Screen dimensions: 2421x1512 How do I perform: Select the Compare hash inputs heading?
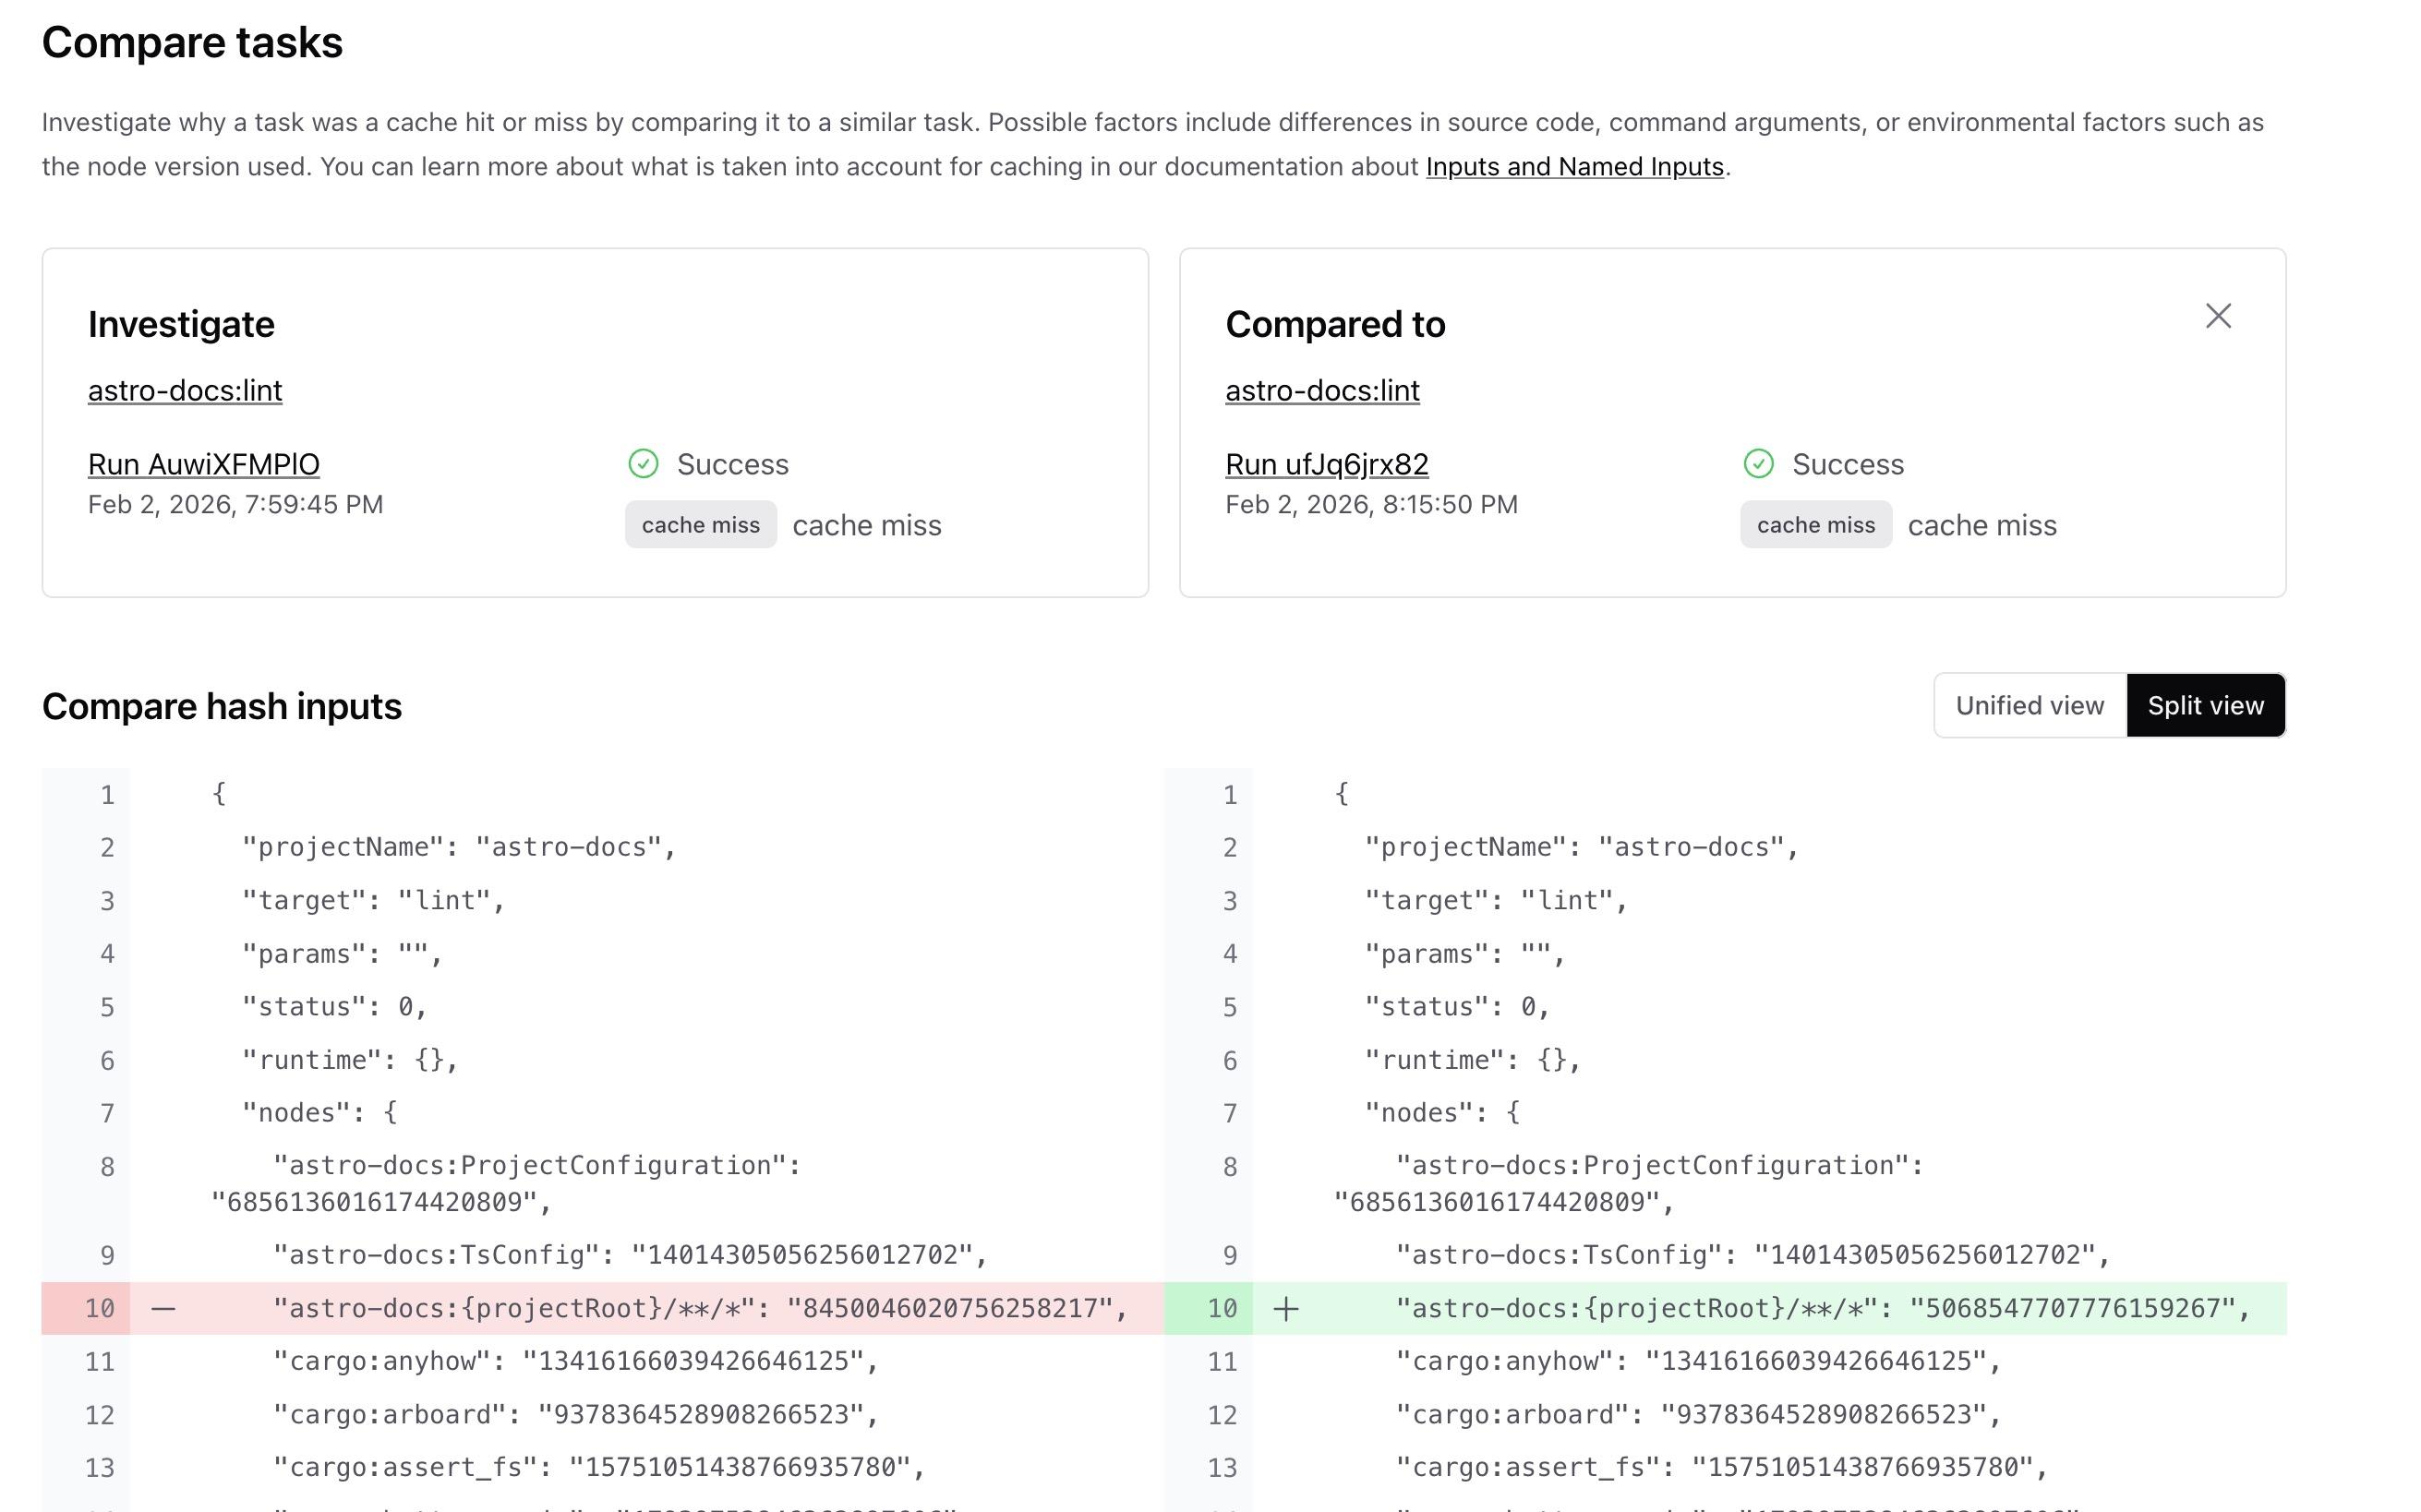tap(222, 705)
